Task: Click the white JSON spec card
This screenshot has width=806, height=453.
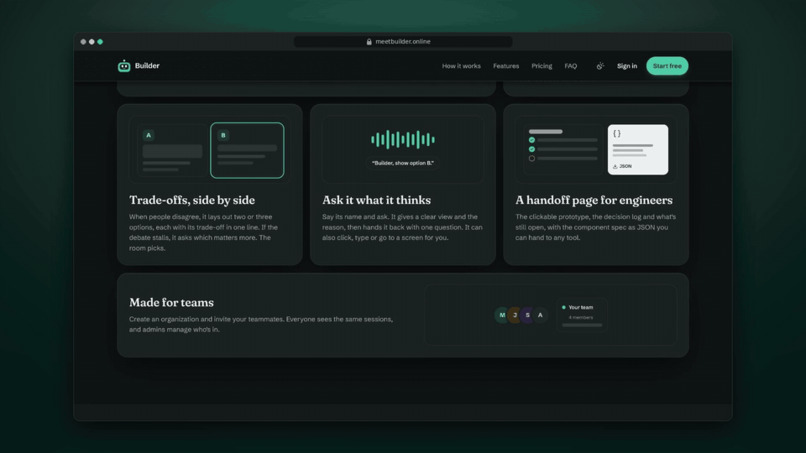Action: pos(638,150)
